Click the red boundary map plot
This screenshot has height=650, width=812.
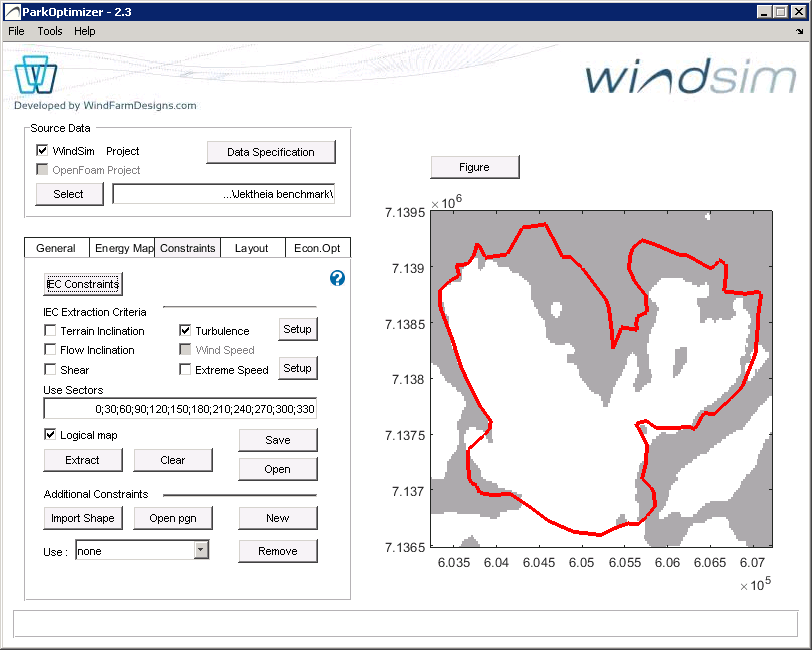[601, 379]
